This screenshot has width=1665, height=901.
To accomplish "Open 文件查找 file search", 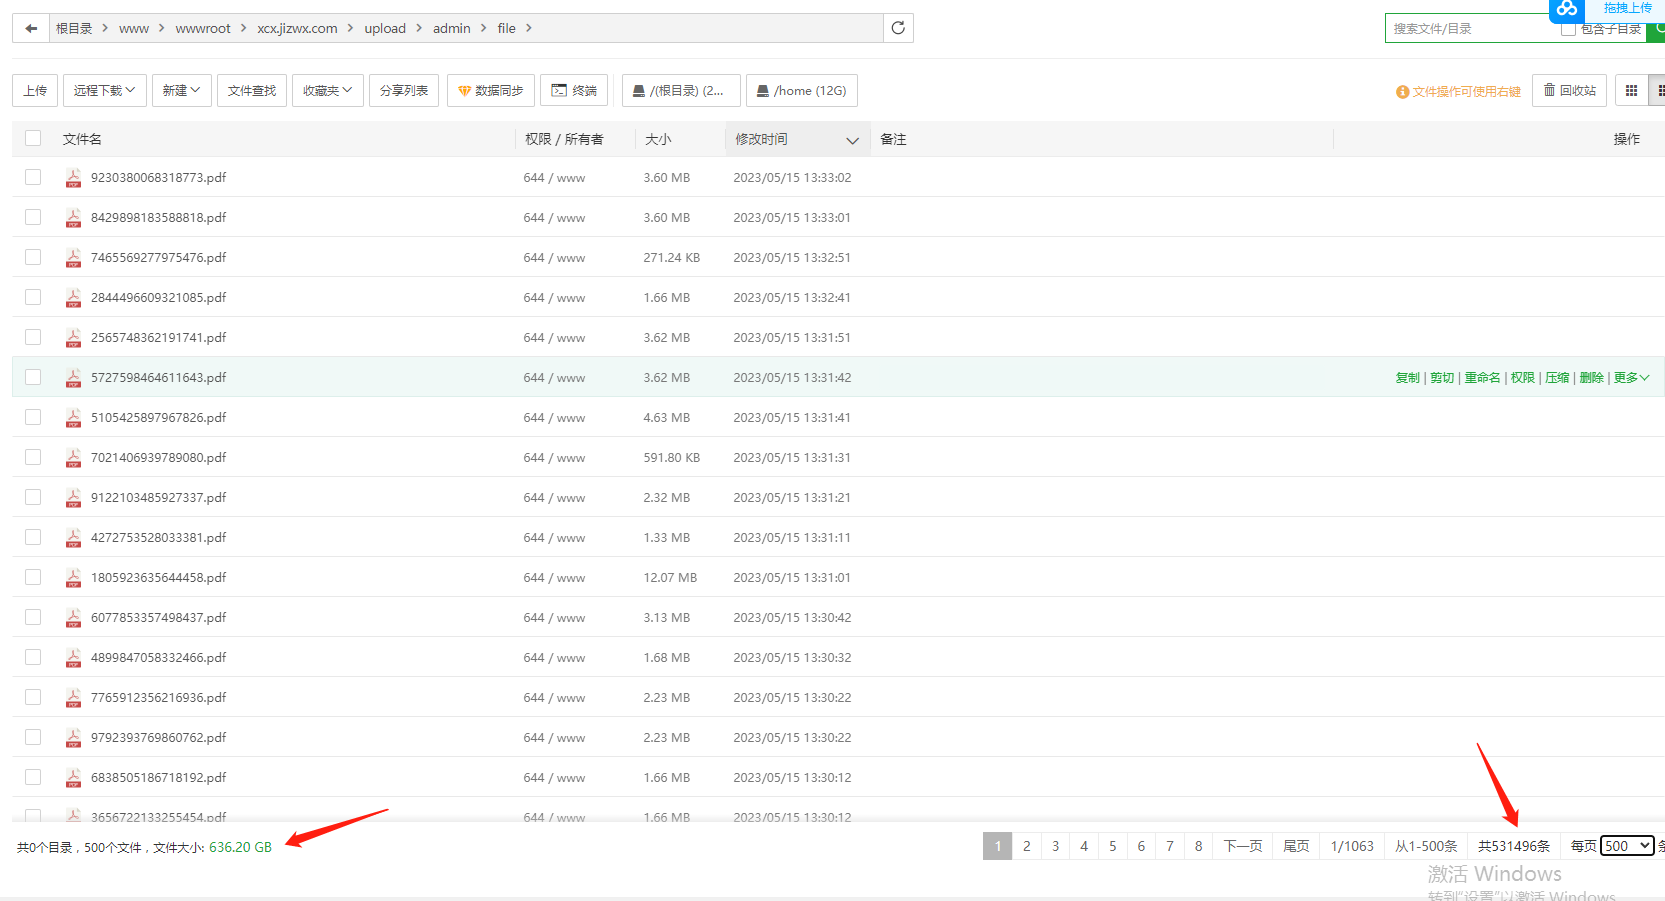I will 252,90.
